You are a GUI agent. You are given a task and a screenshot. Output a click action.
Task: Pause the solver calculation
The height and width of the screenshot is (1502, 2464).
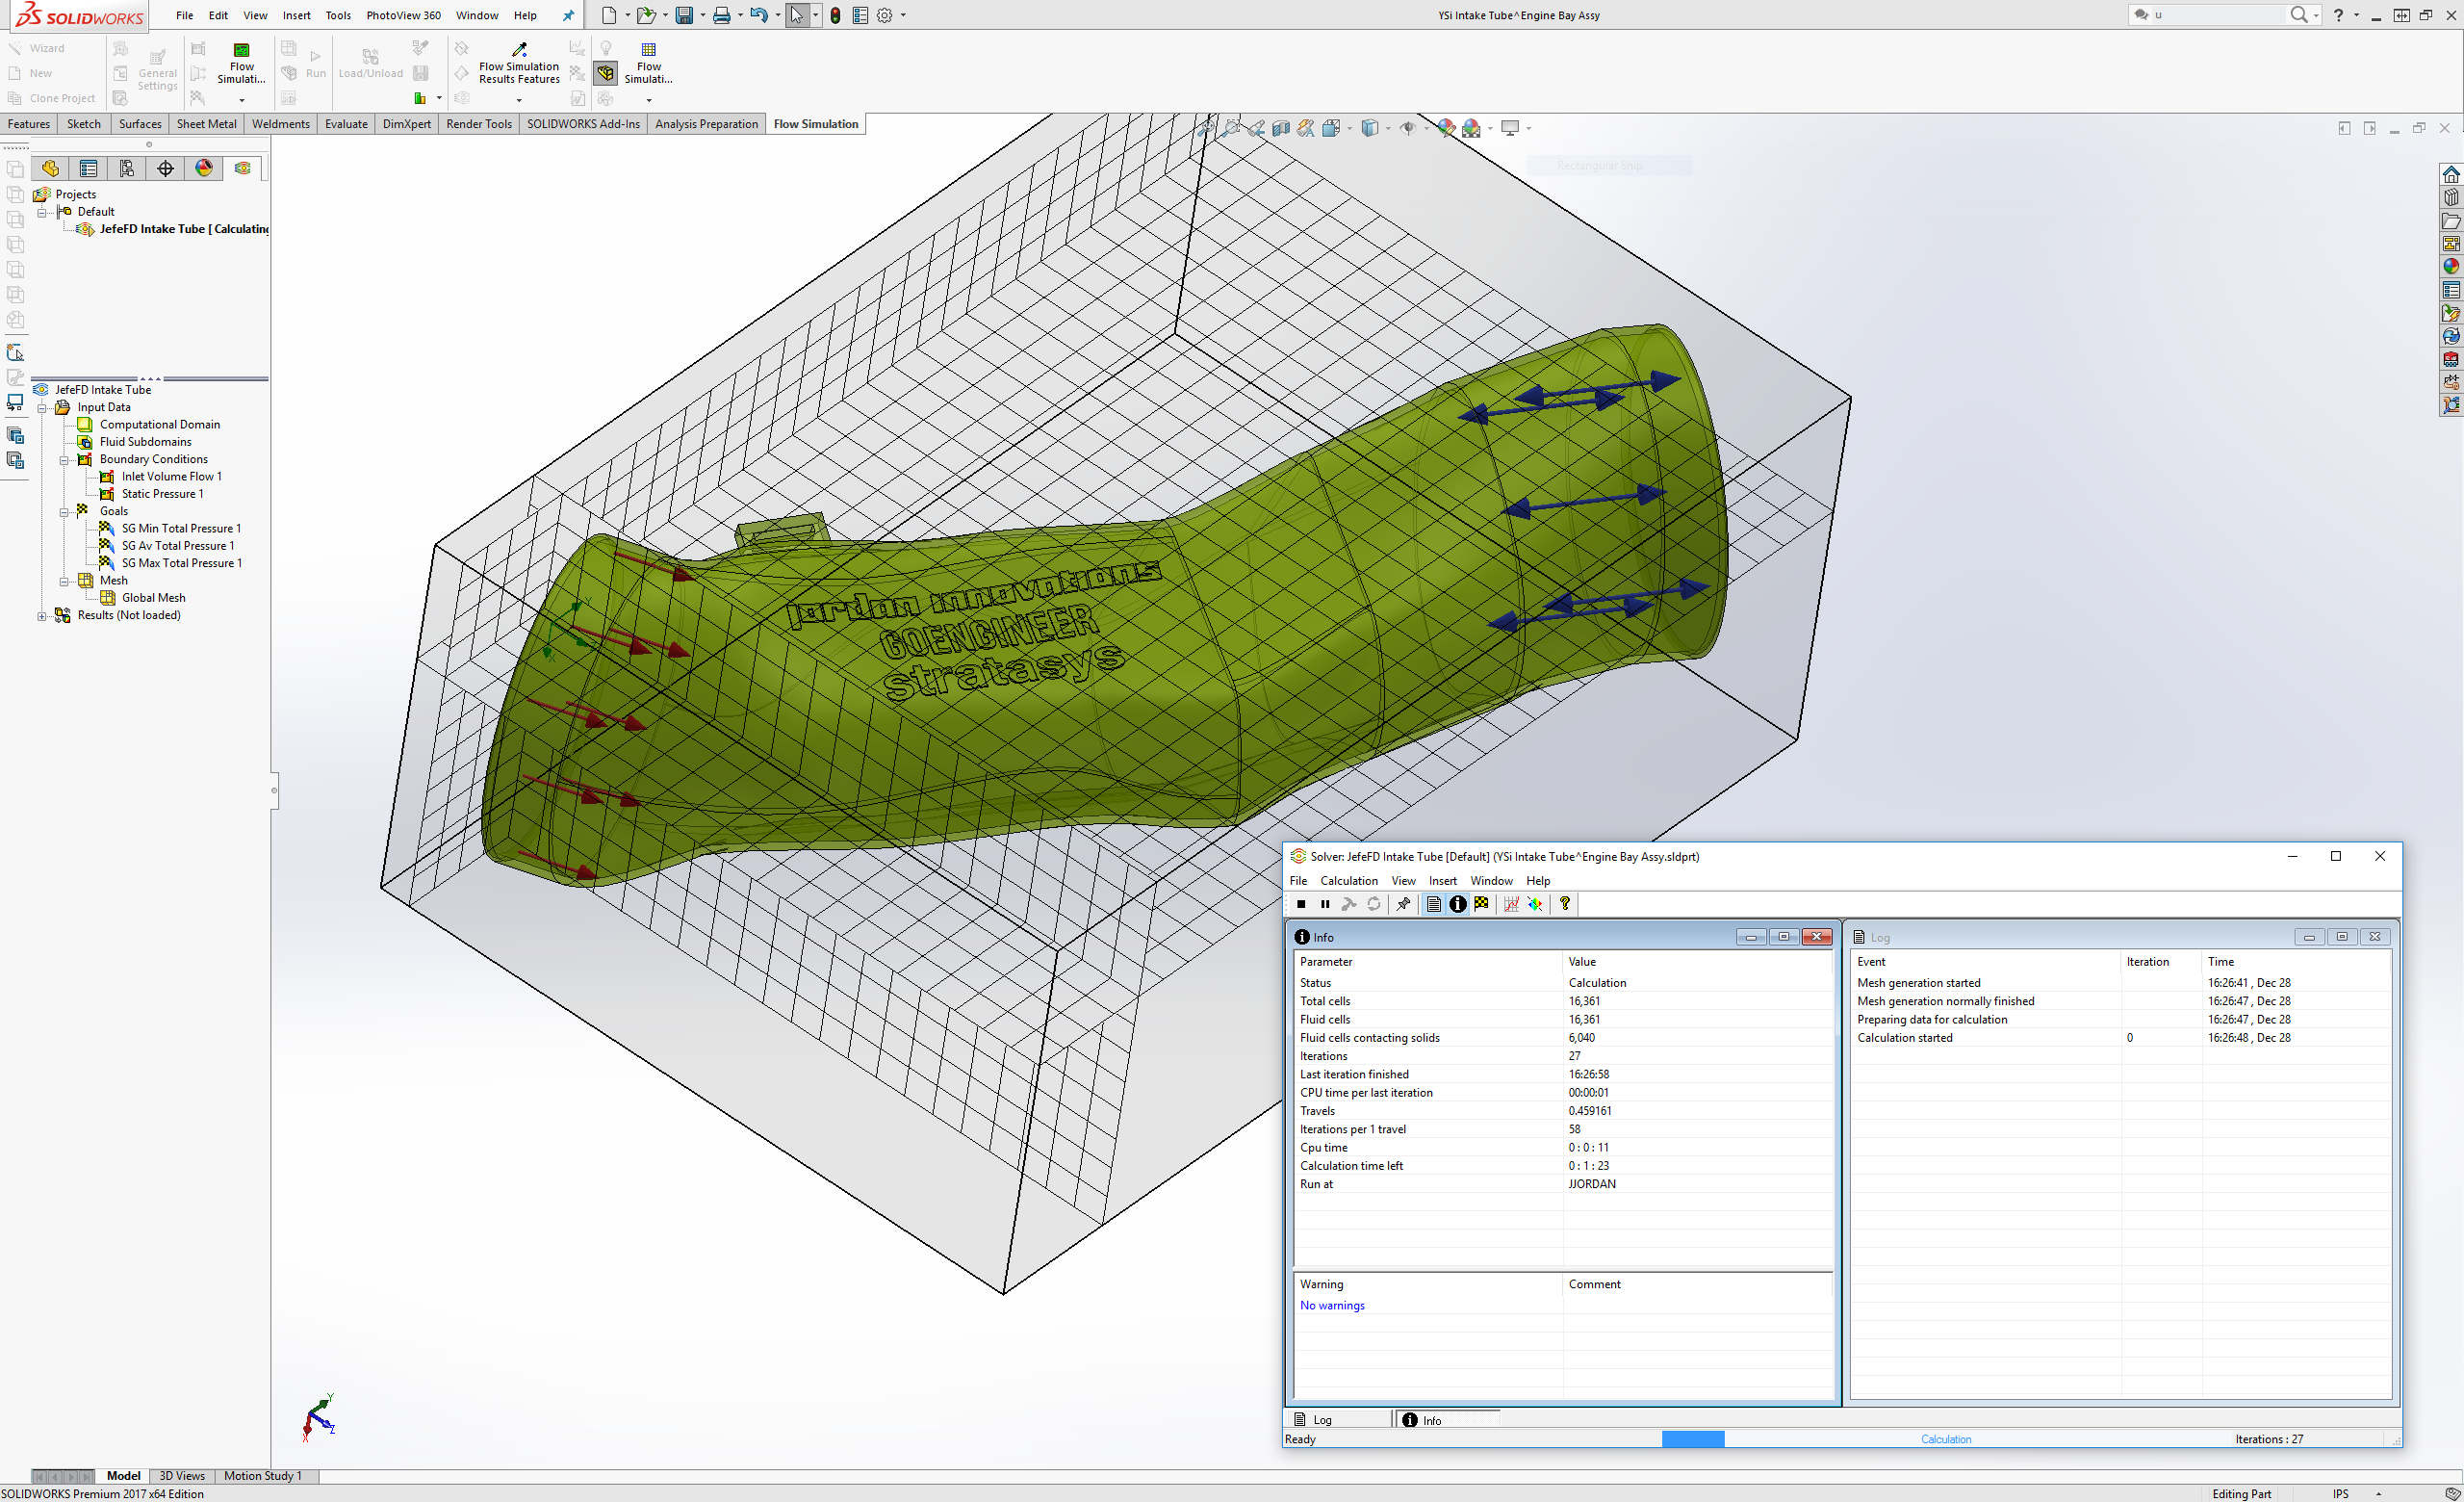point(1325,904)
